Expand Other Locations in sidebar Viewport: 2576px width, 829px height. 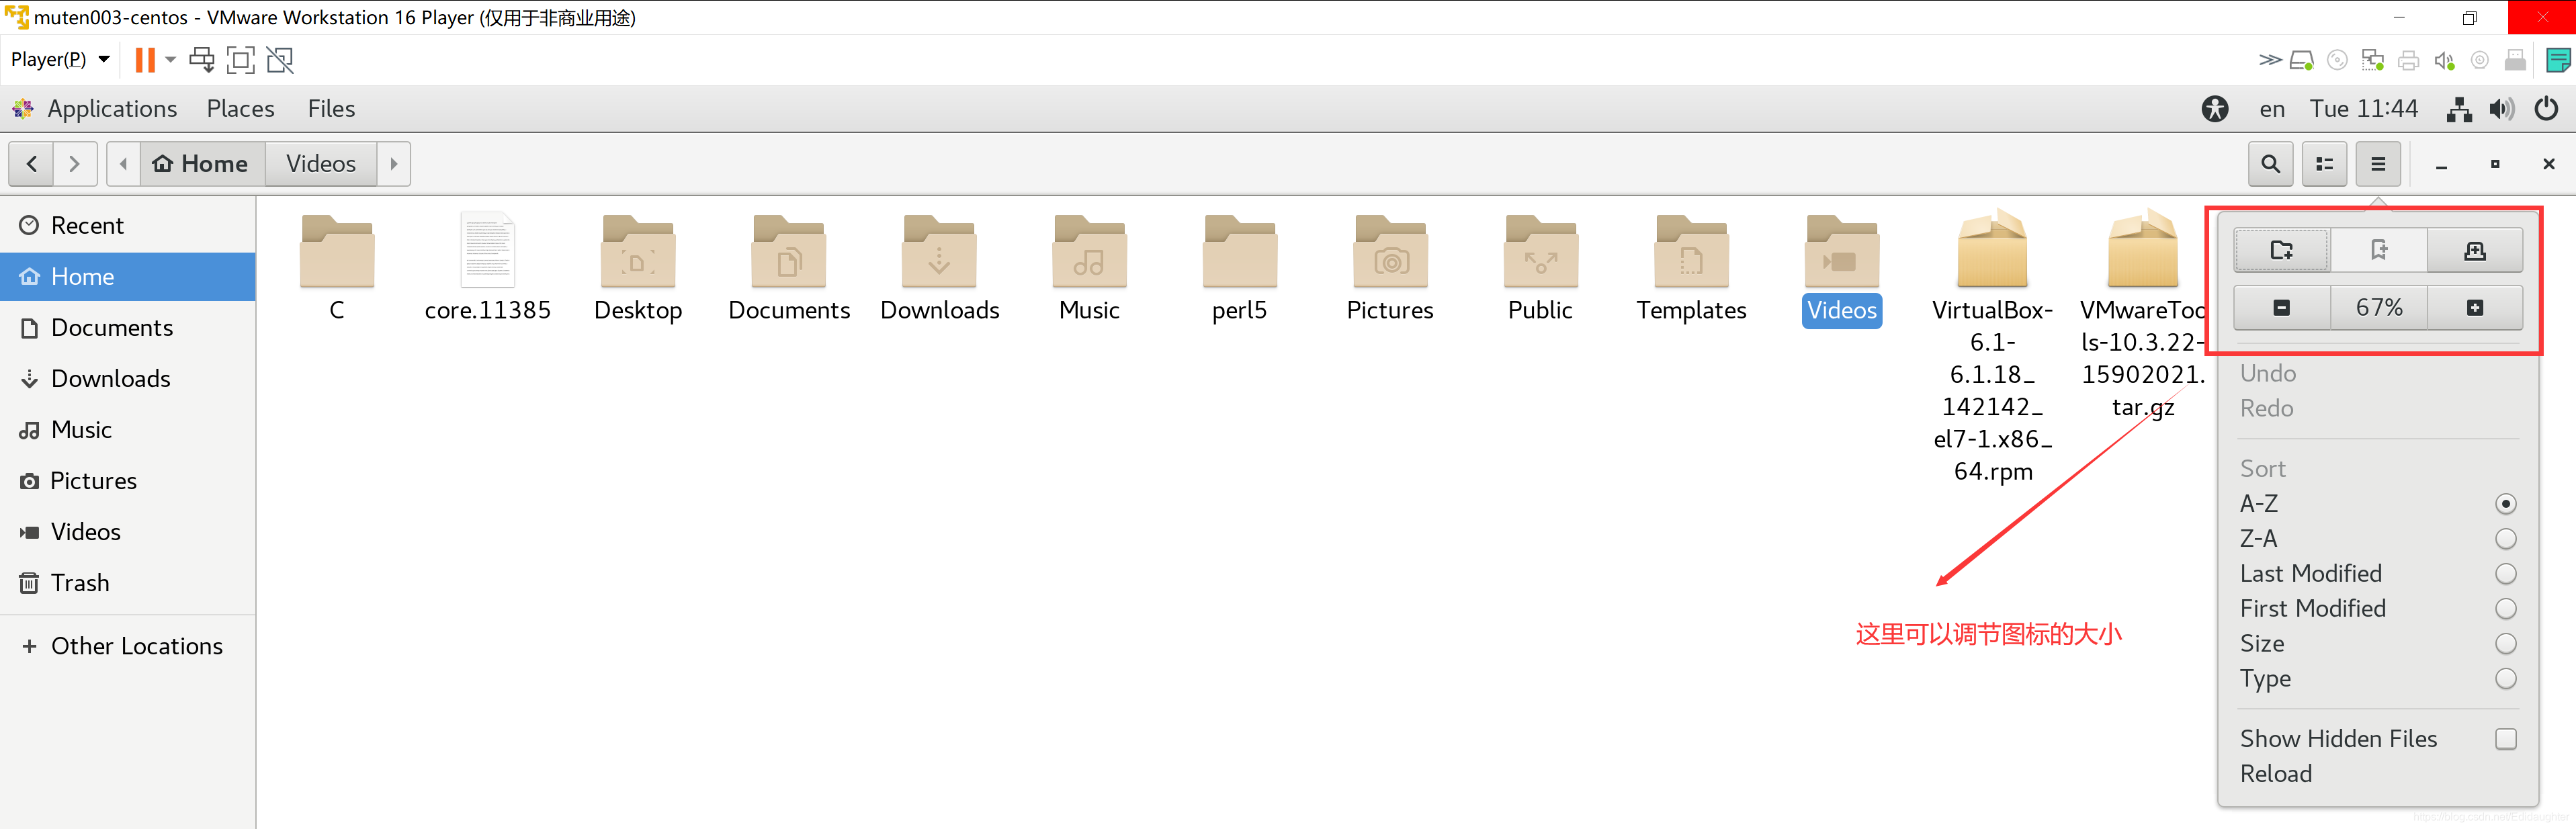[136, 646]
